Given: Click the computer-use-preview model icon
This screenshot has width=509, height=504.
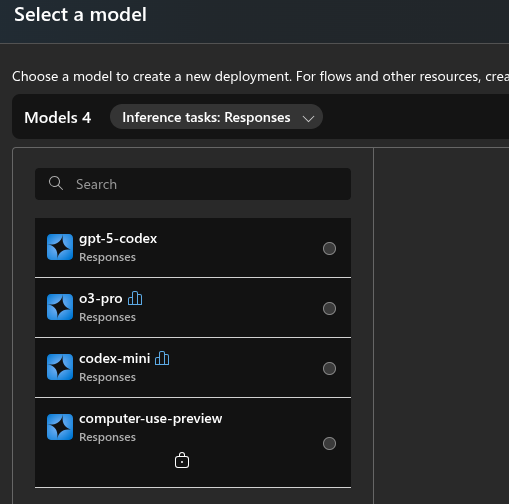Looking at the screenshot, I should (60, 427).
